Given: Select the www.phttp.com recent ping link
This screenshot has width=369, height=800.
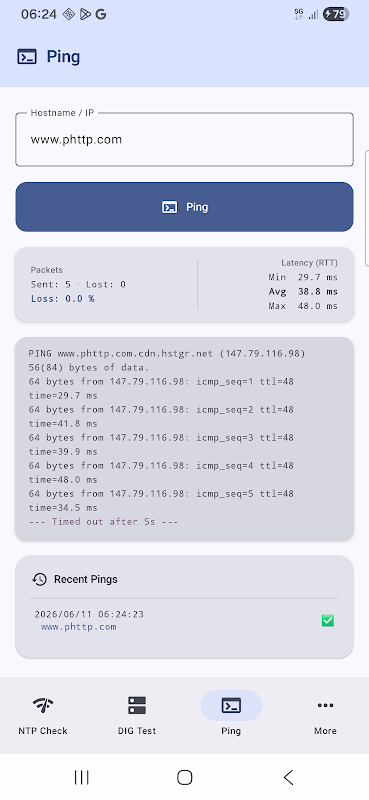Looking at the screenshot, I should click(79, 627).
